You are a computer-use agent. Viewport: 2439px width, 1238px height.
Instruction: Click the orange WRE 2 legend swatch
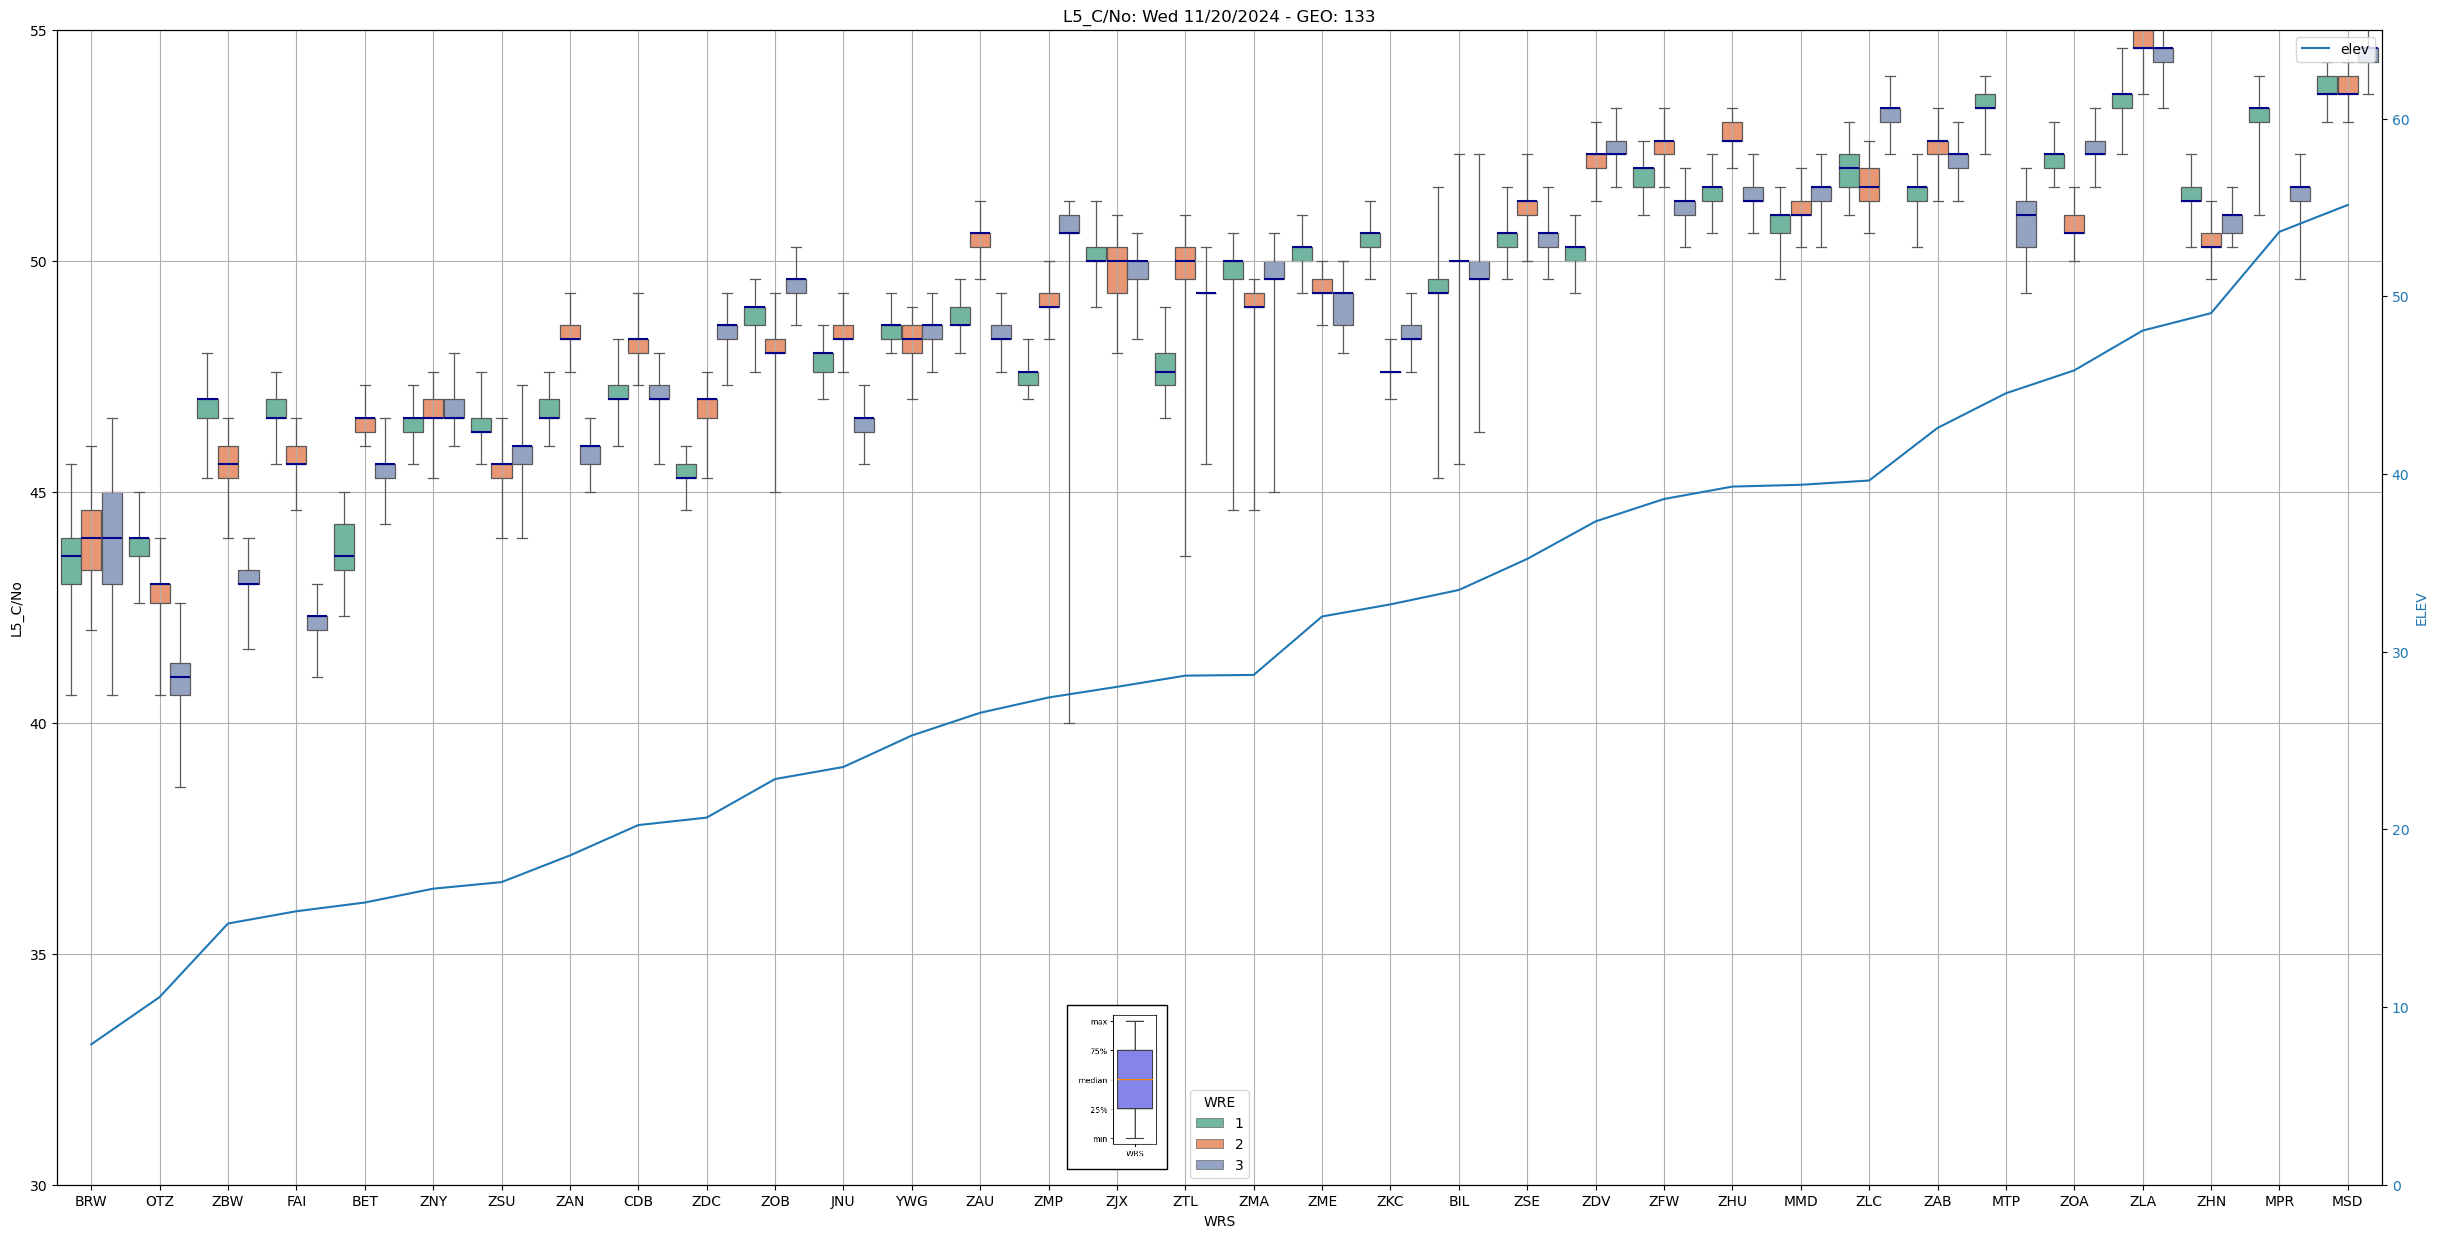(x=1209, y=1144)
